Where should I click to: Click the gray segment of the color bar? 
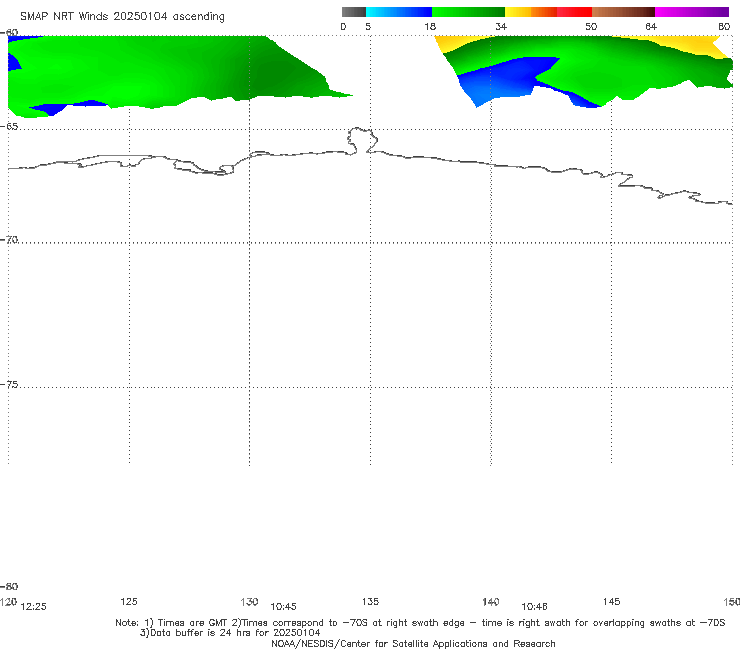point(353,12)
